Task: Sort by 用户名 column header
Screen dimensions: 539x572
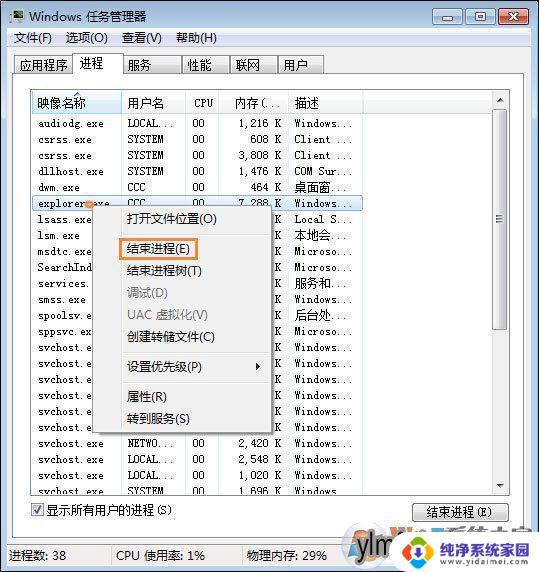Action: 153,103
